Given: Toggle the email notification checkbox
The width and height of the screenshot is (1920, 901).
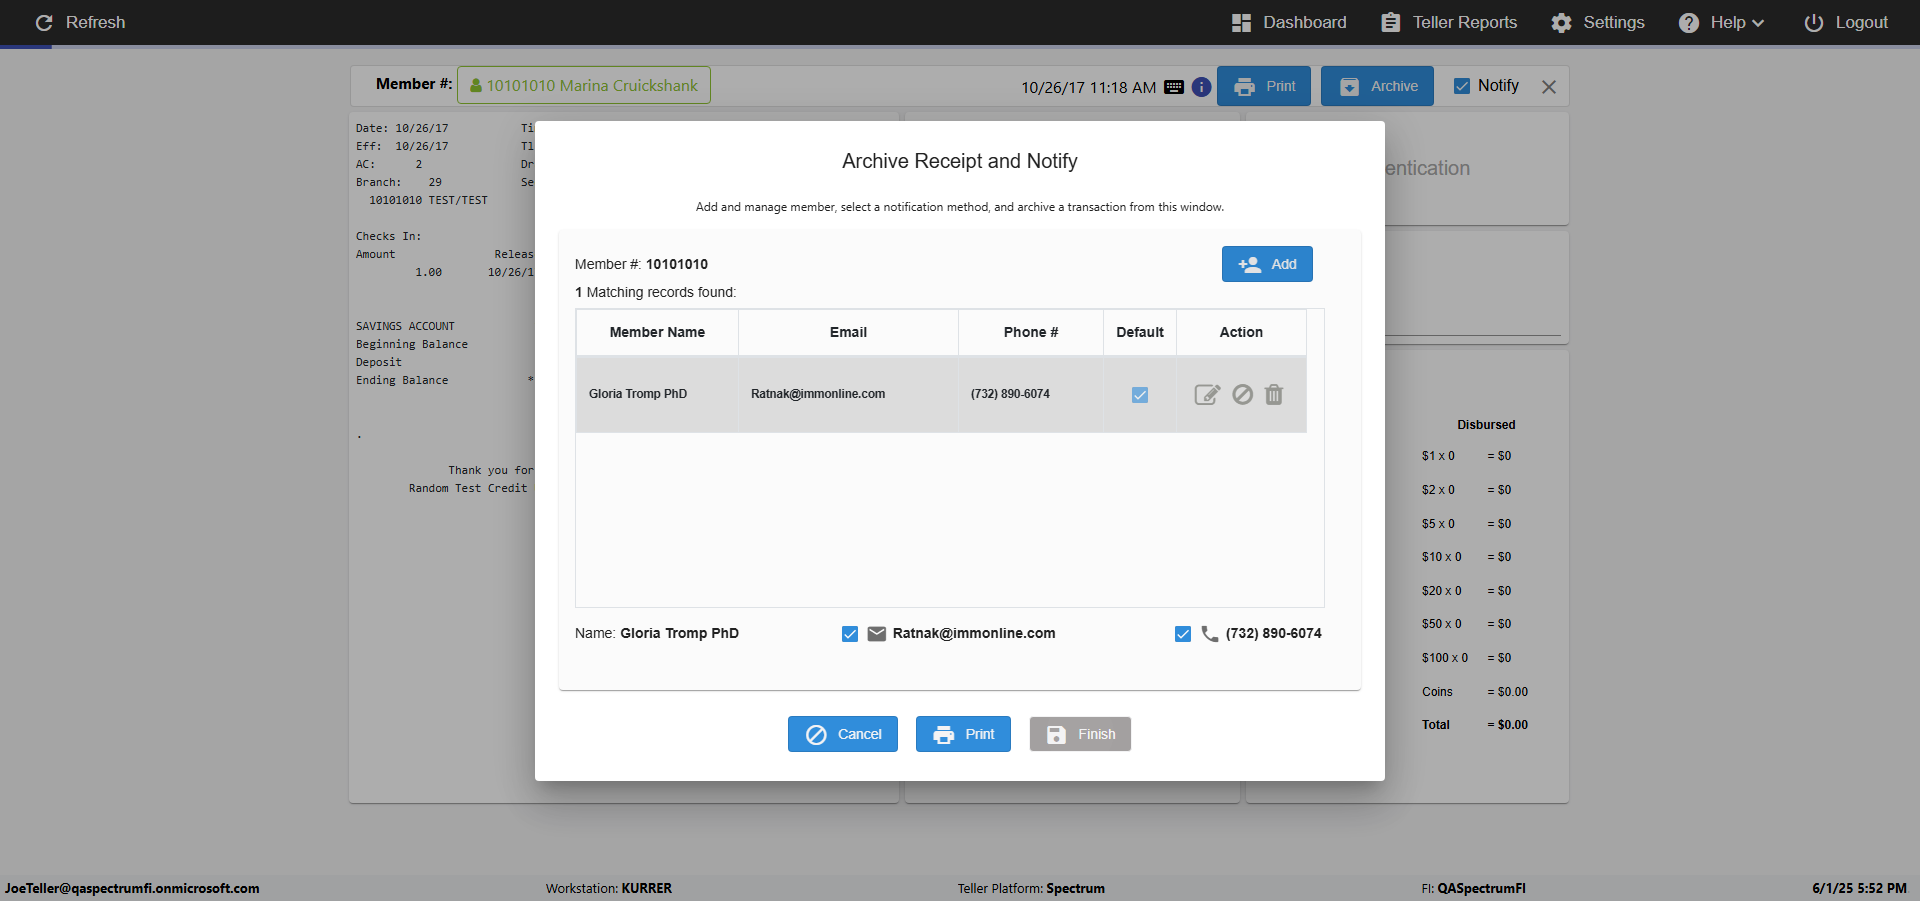Looking at the screenshot, I should click(850, 634).
